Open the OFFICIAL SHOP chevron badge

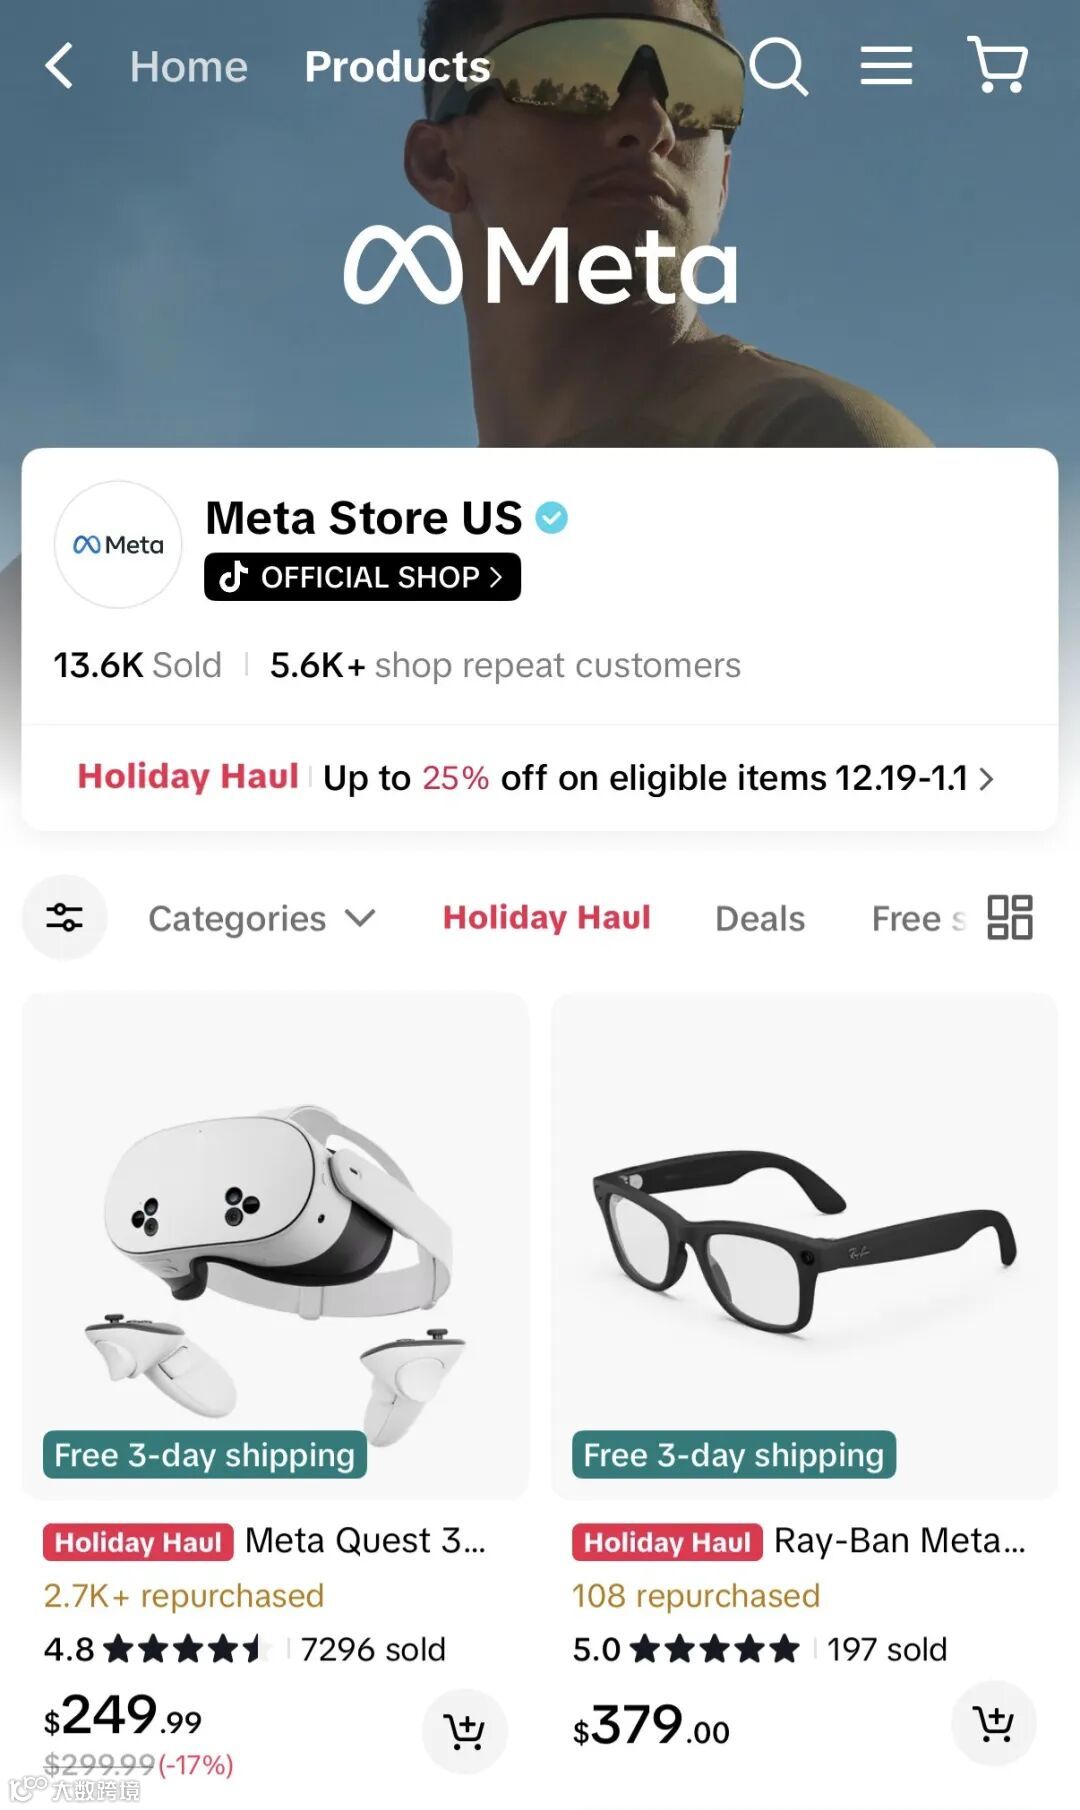[362, 577]
